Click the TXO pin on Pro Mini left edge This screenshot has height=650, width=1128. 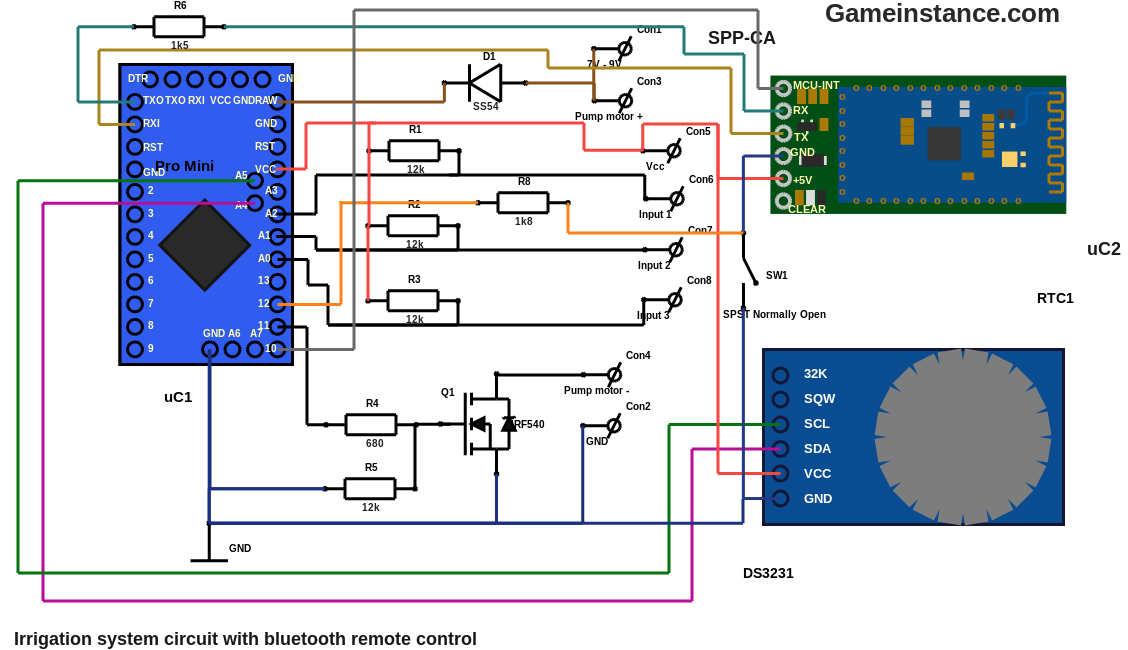[x=134, y=101]
